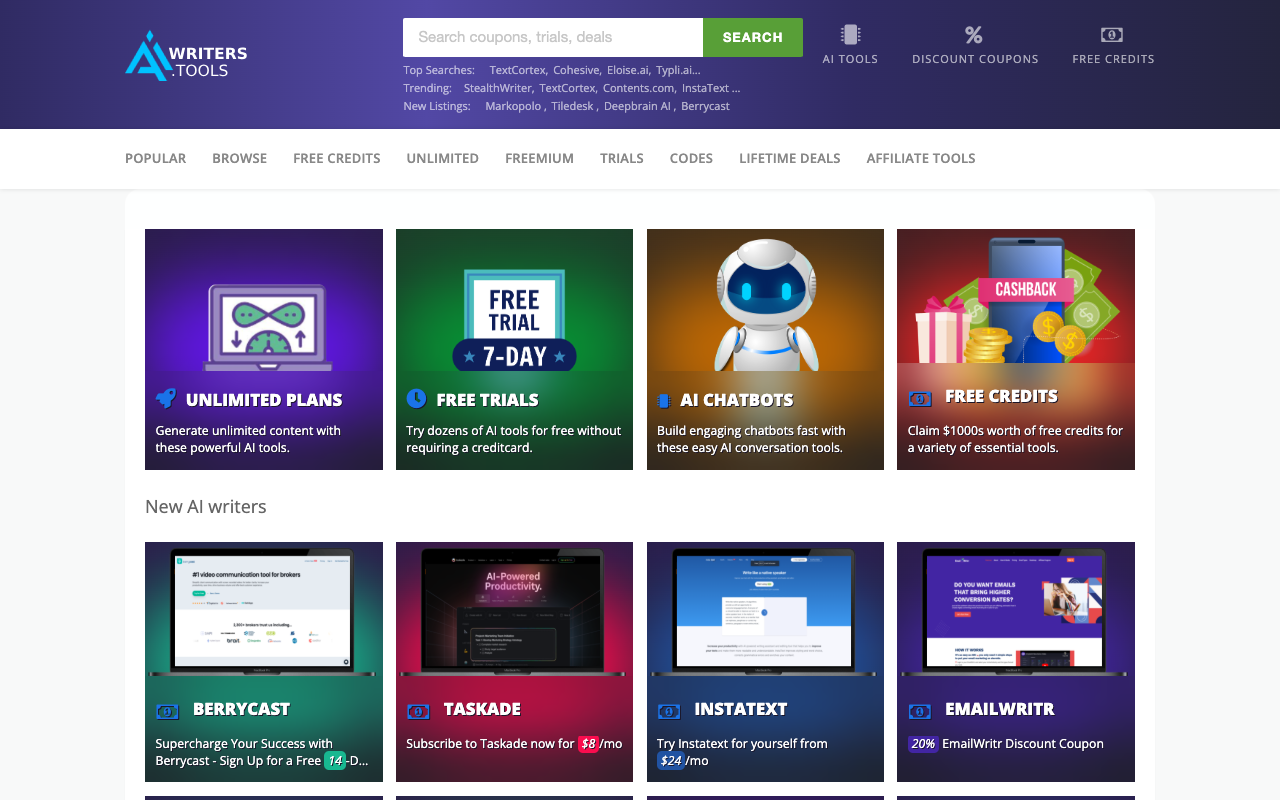Open Unlimited Plans infinity laptop image
Image resolution: width=1280 pixels, height=800 pixels.
pos(264,300)
